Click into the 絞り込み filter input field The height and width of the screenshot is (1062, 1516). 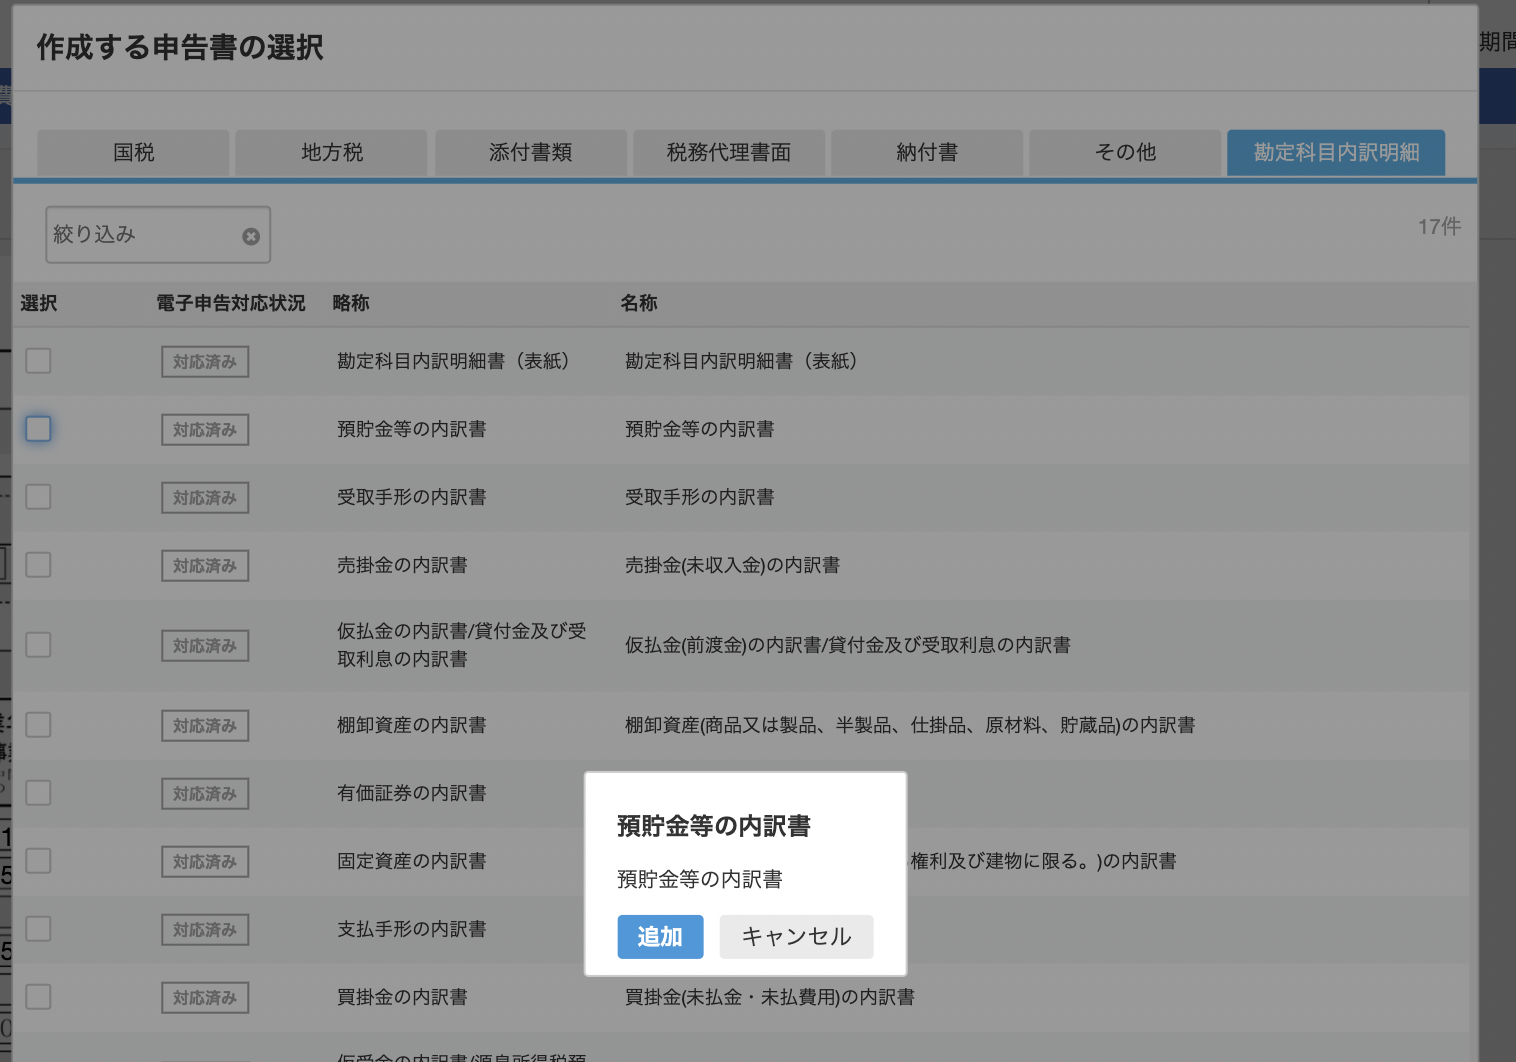140,235
